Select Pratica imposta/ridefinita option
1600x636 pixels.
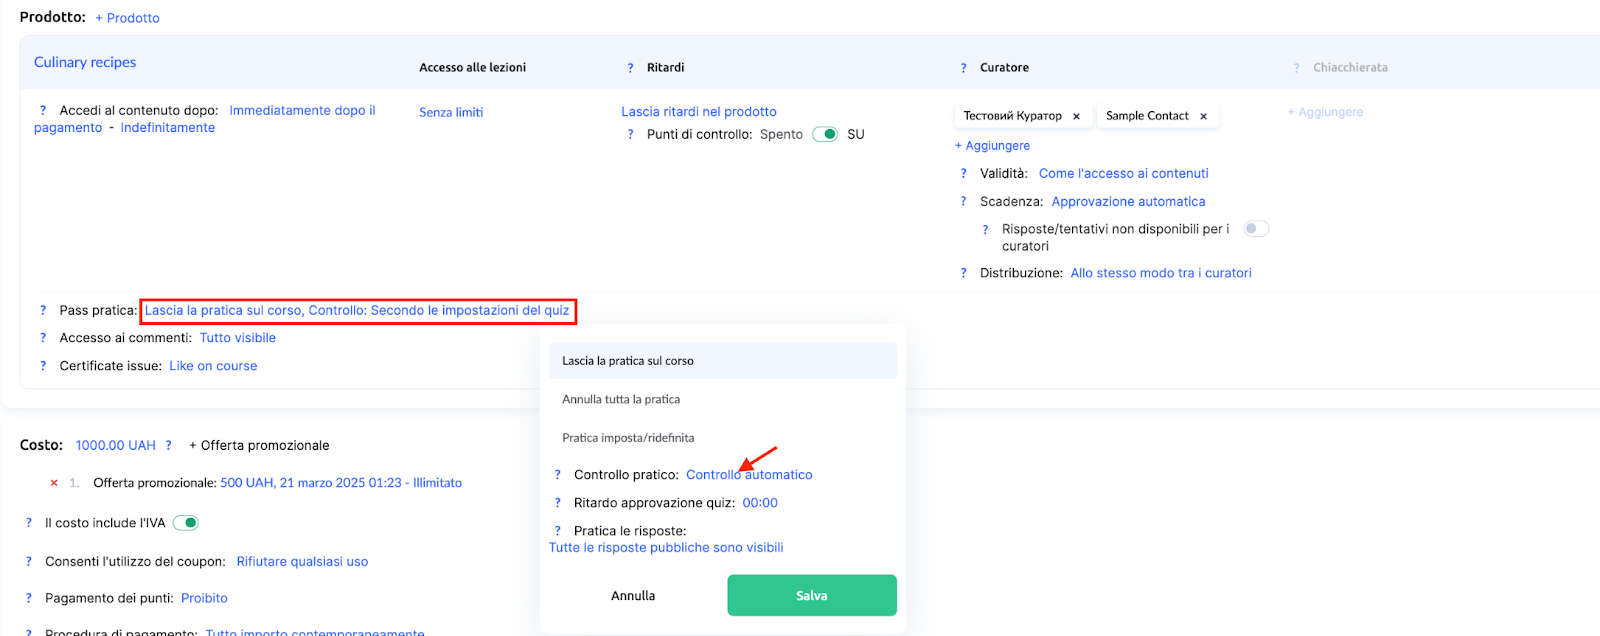click(x=628, y=438)
